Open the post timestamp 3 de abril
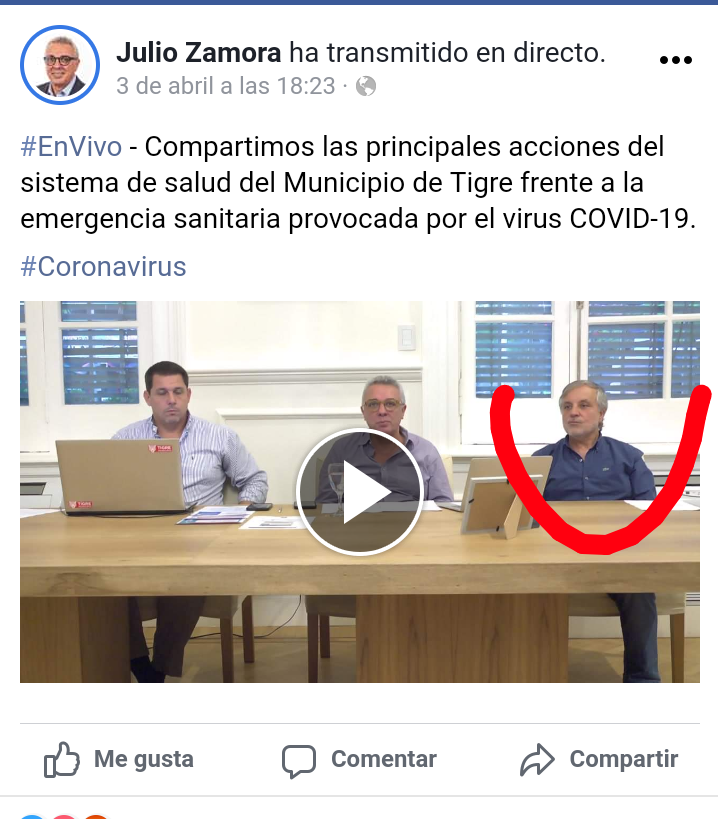 [226, 86]
